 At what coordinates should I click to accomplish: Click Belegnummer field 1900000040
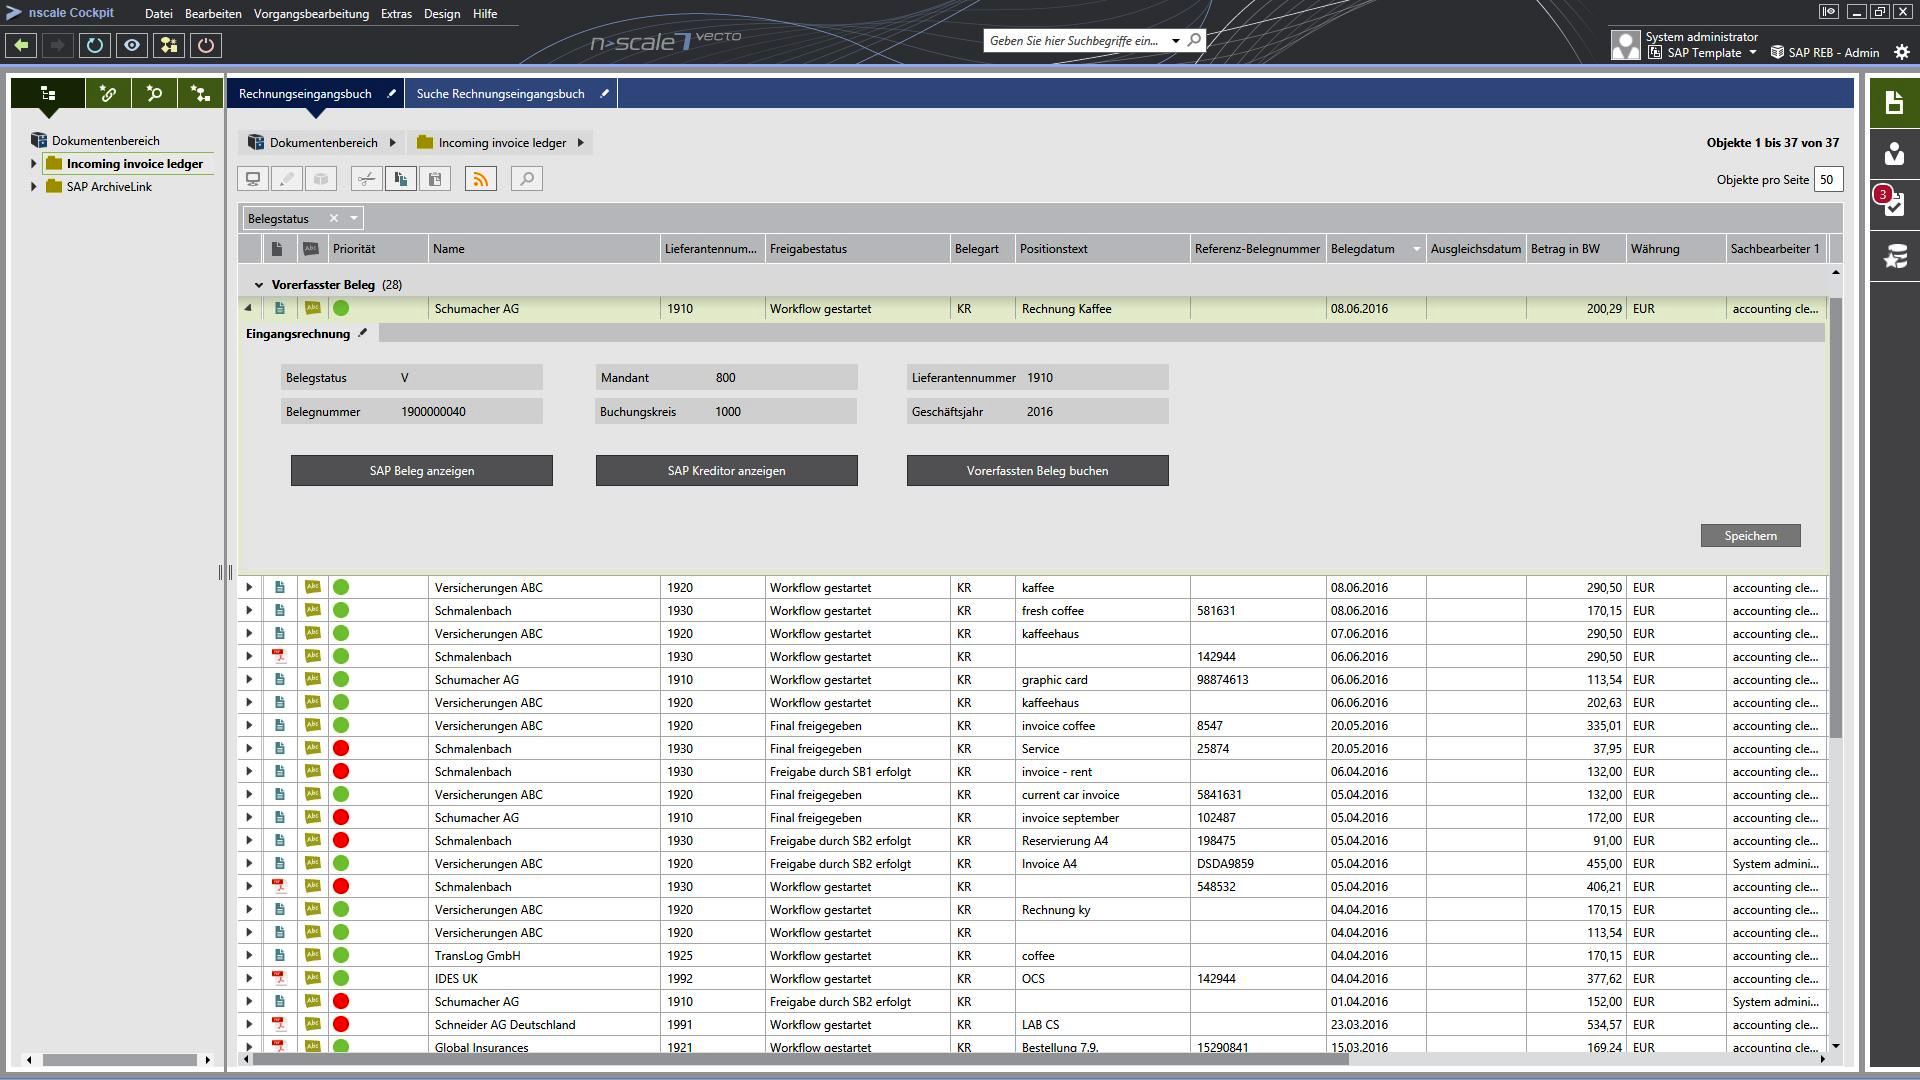pyautogui.click(x=412, y=411)
